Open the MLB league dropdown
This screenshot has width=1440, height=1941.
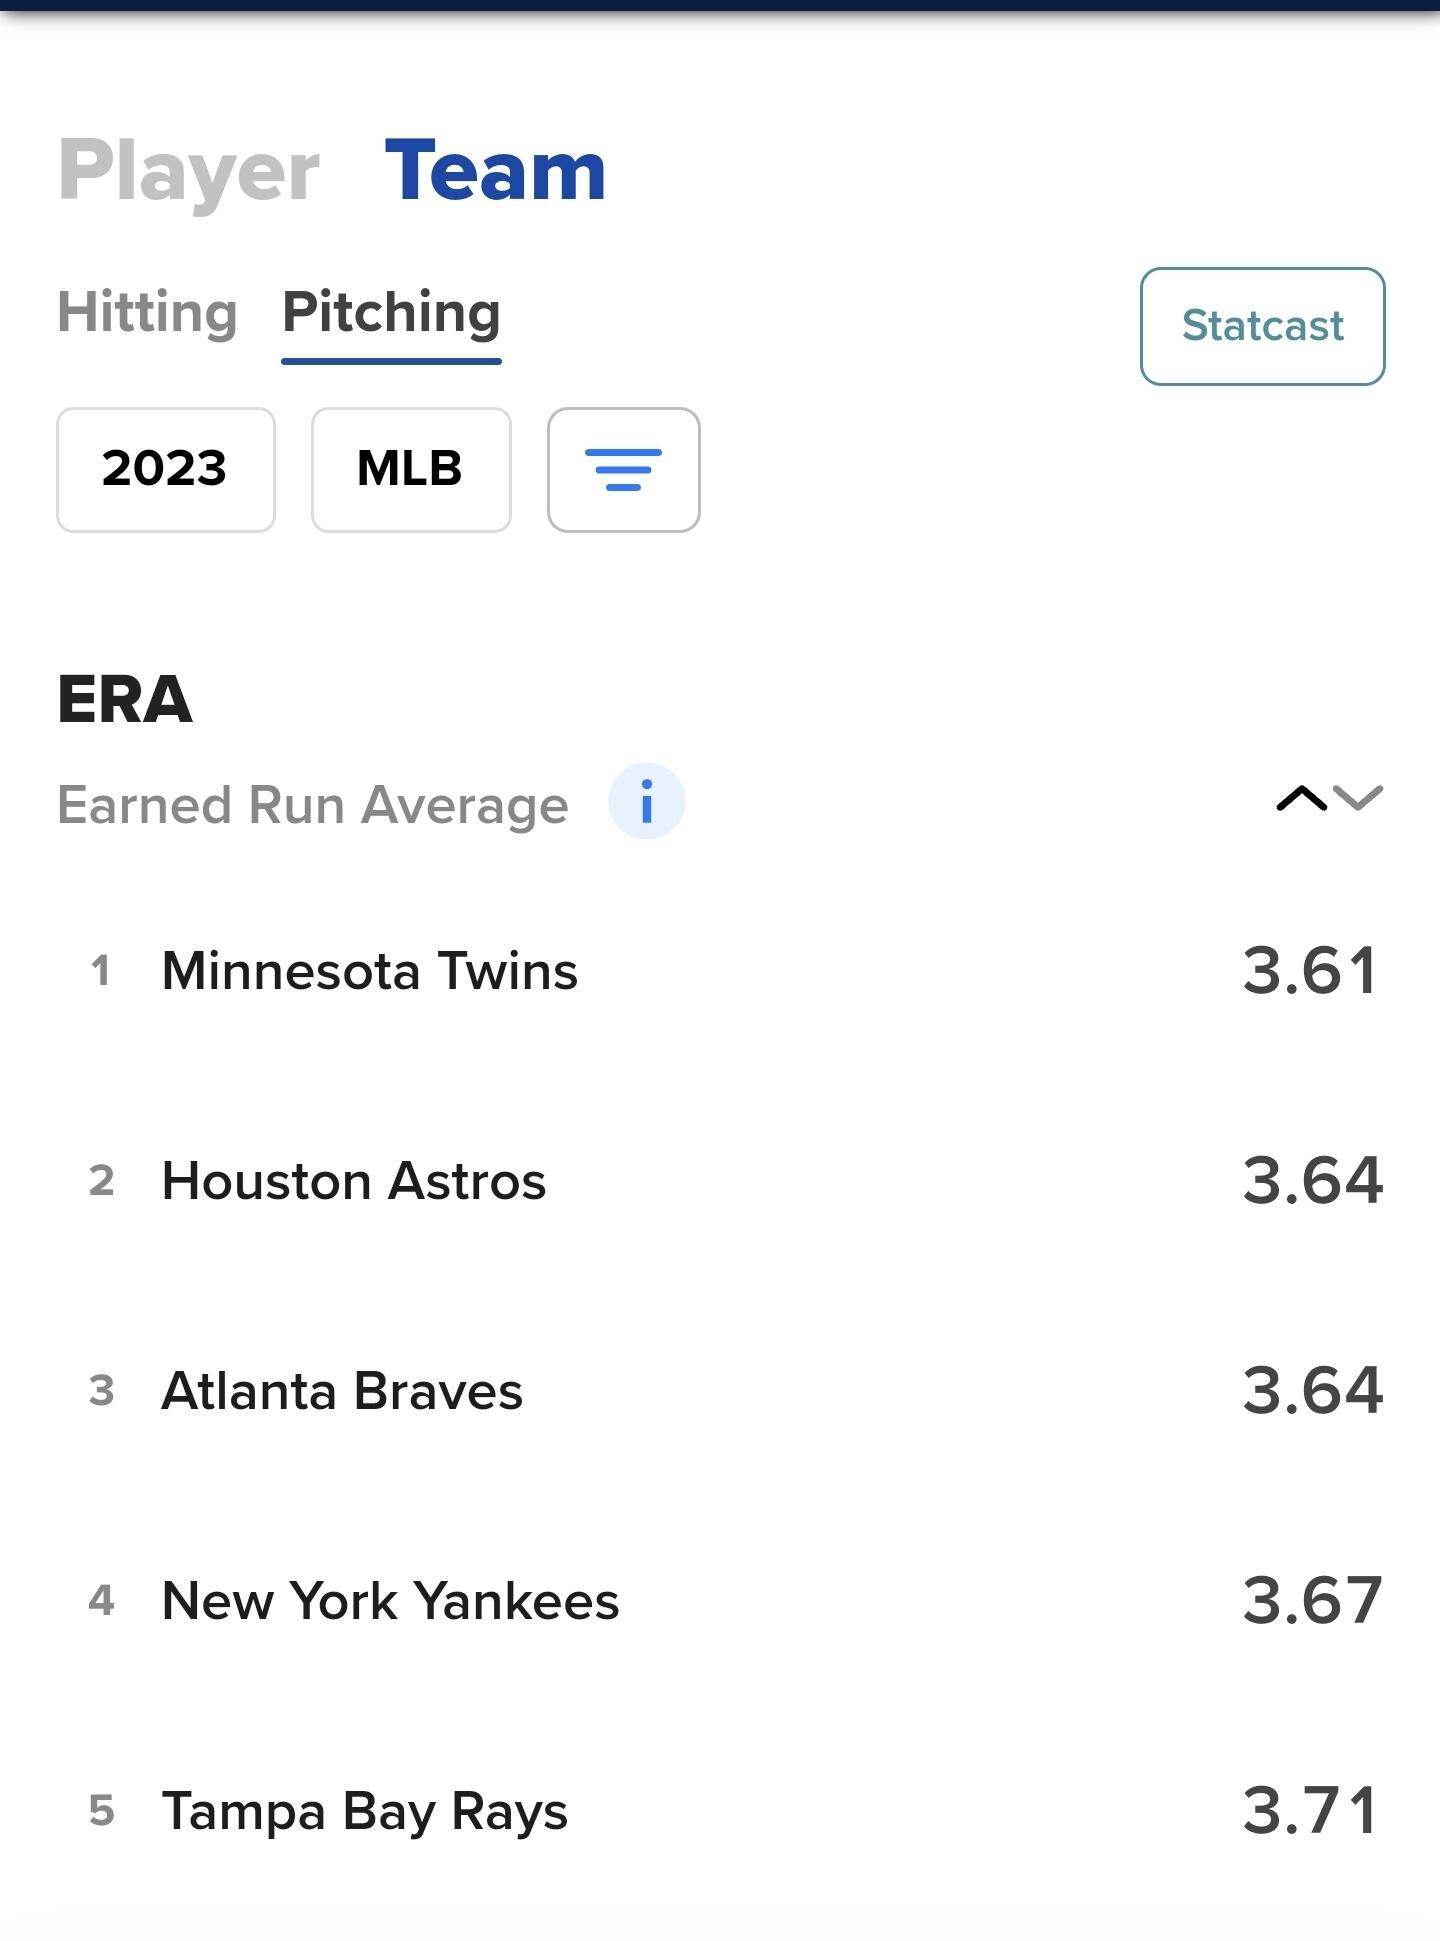click(x=411, y=470)
